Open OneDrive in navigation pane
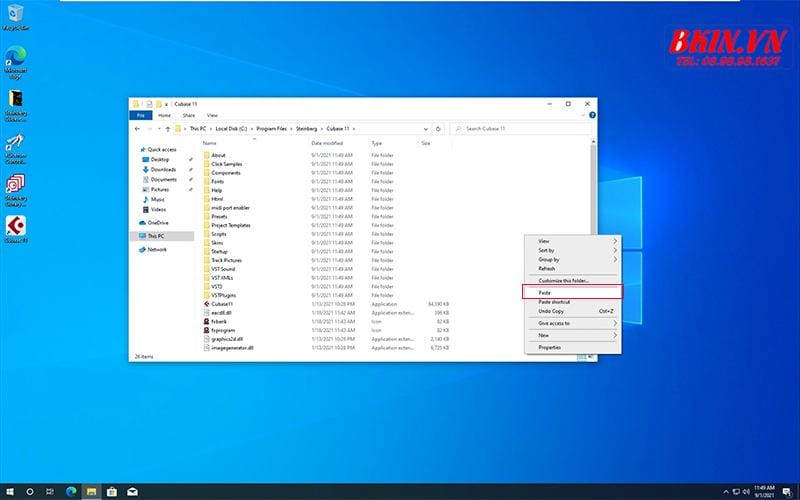The width and height of the screenshot is (800, 500). tap(154, 222)
